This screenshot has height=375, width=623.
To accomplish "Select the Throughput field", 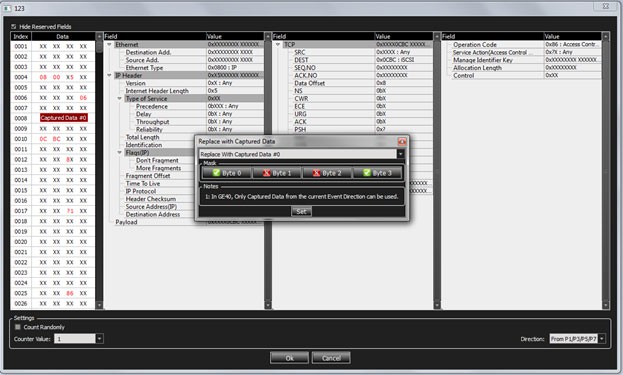I will pos(153,122).
